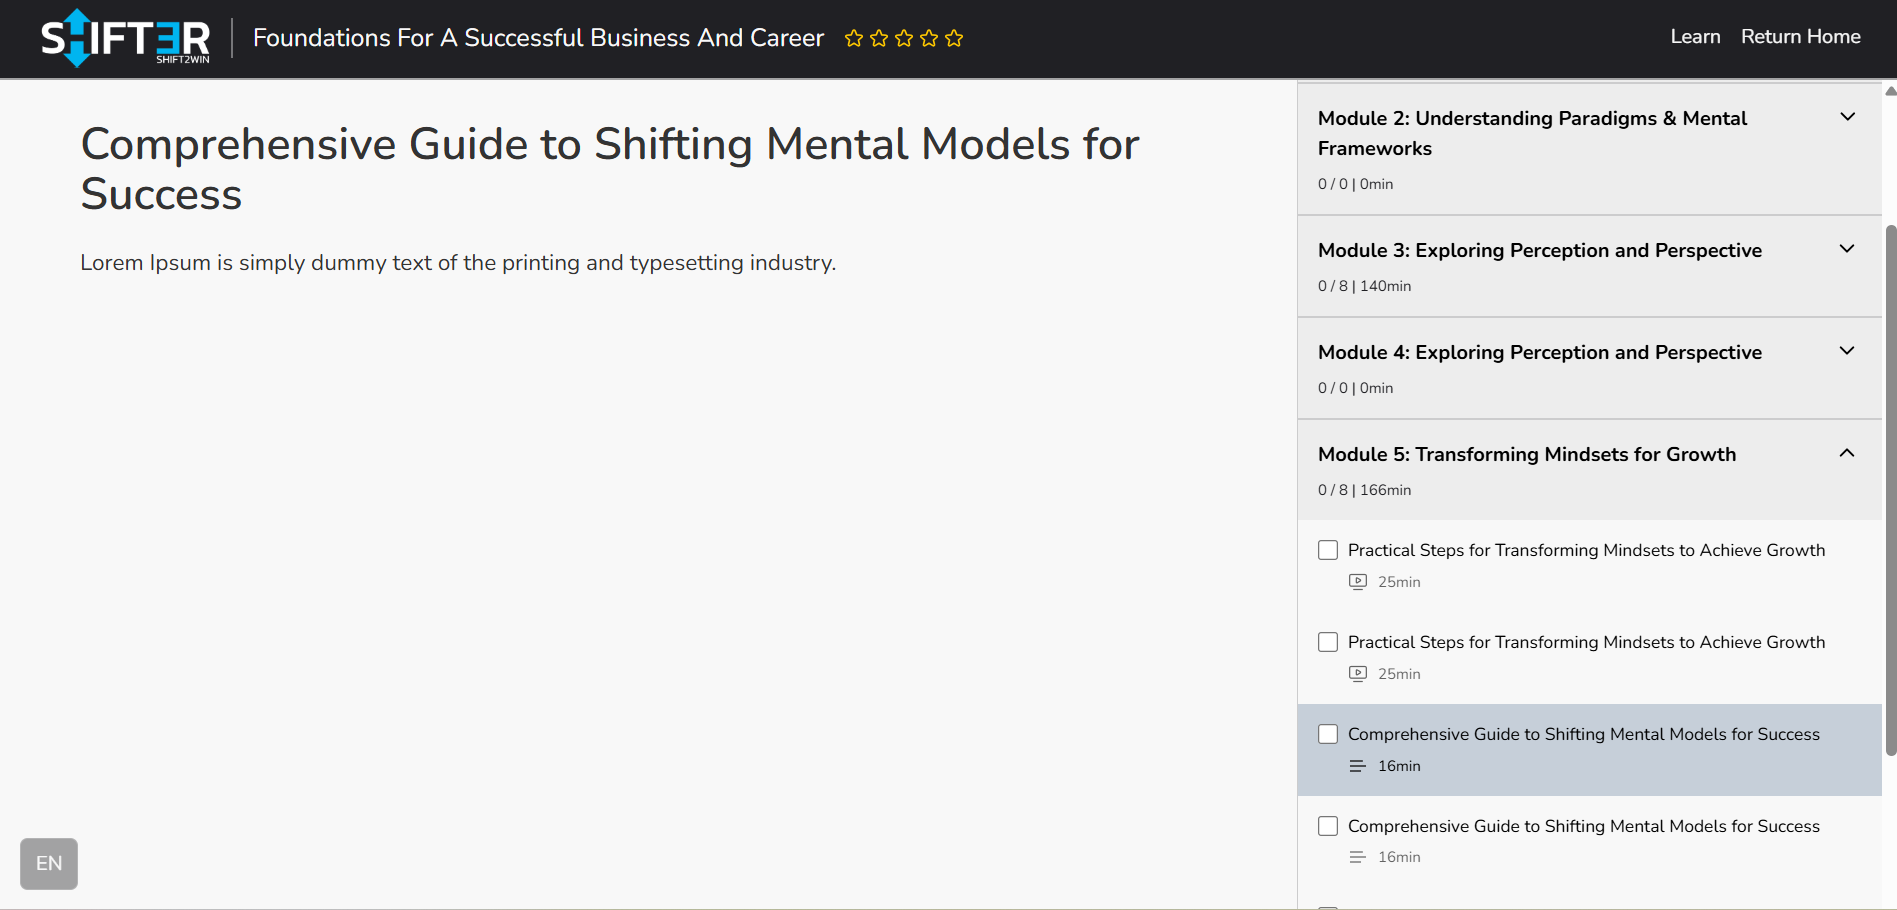1897x910 pixels.
Task: Expand Module 2 Understanding Paradigms section
Action: click(x=1847, y=117)
